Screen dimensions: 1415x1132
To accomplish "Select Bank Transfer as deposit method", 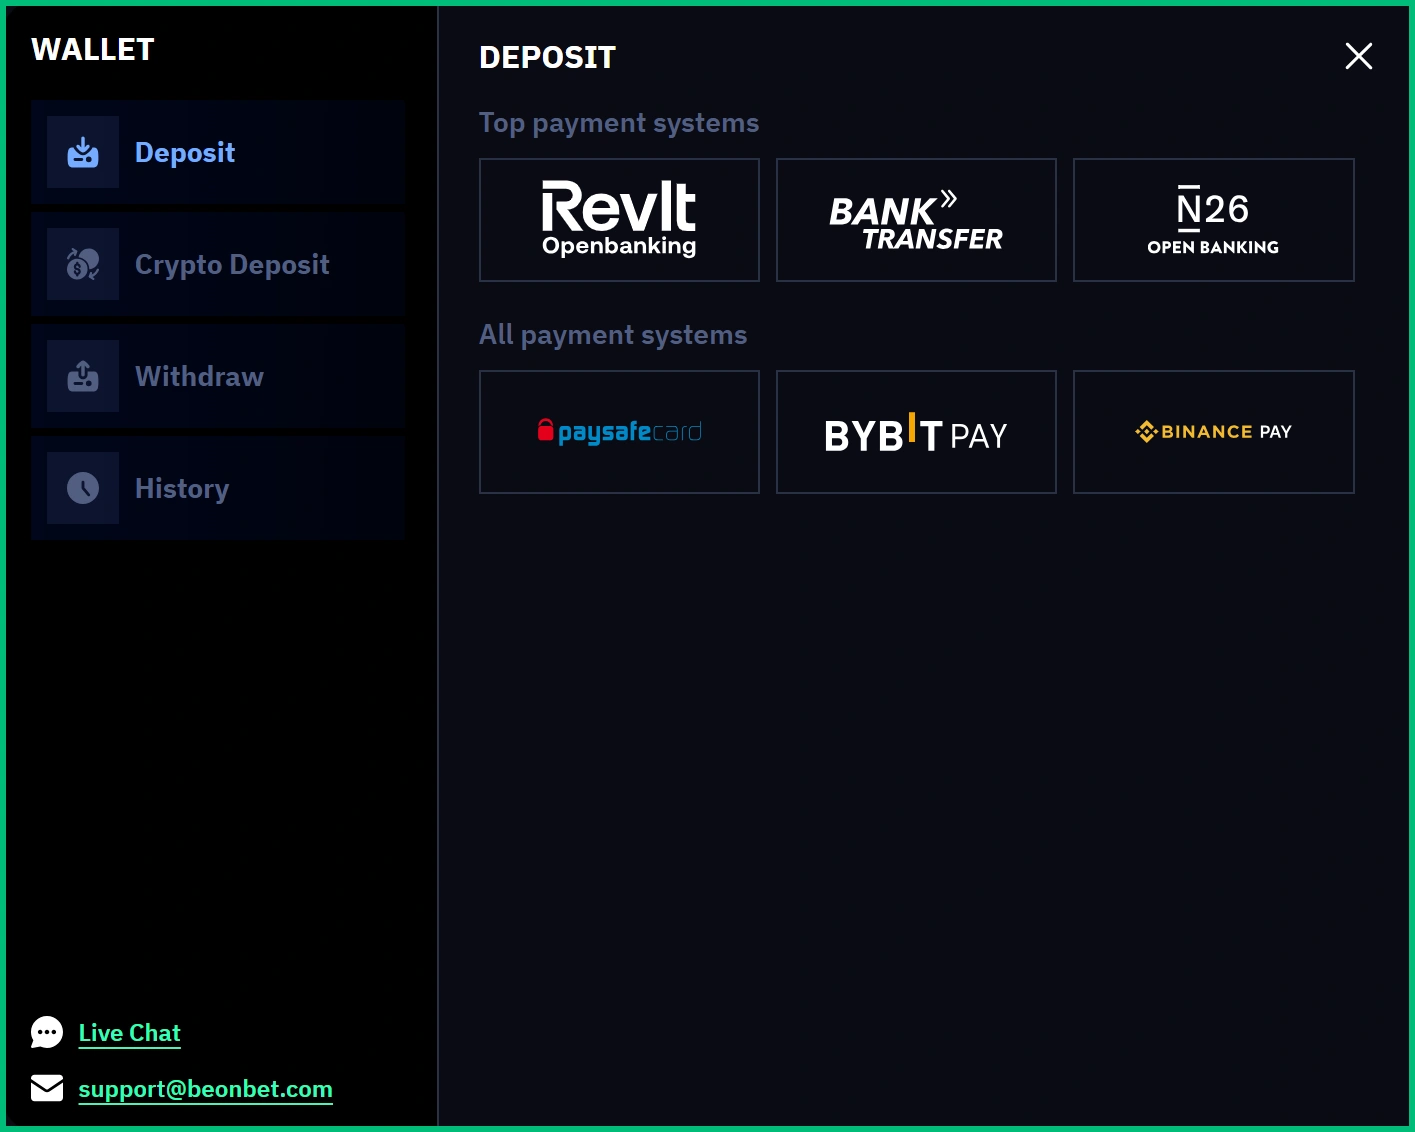I will [916, 220].
